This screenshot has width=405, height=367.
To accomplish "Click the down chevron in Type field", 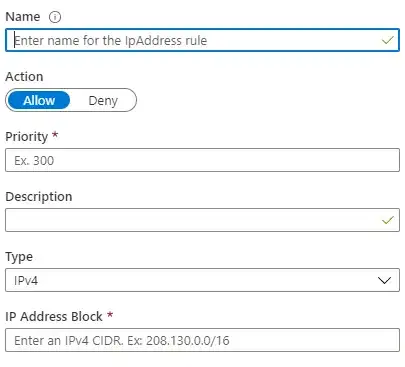I will pyautogui.click(x=384, y=280).
